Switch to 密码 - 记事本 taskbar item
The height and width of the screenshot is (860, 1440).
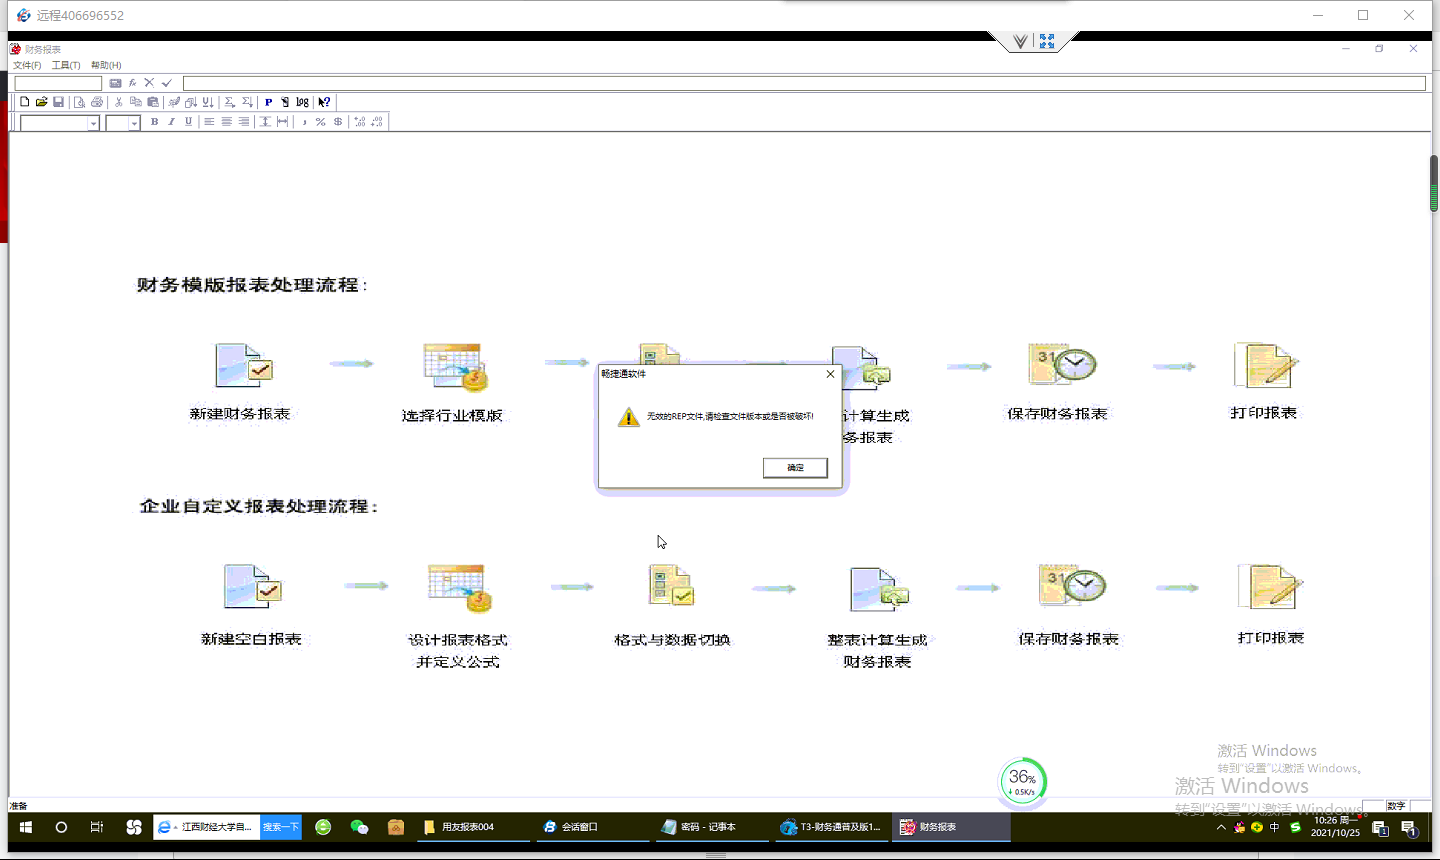tap(711, 827)
